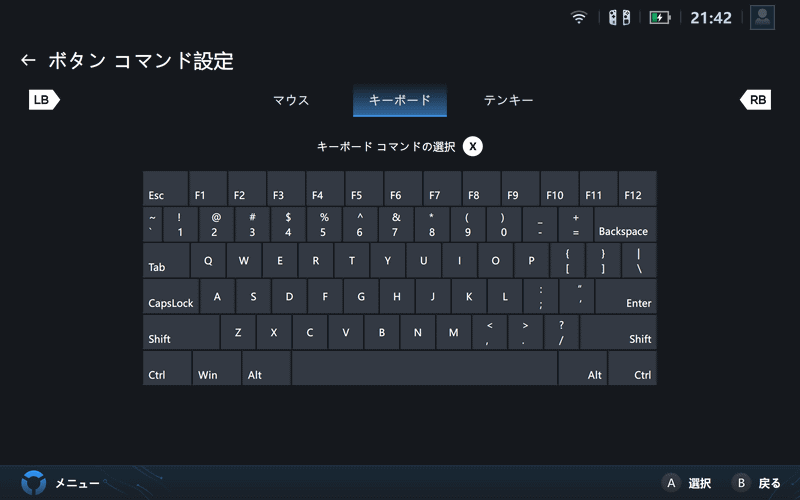Screen dimensions: 800x500
Task: Pick the 0 / right parenthesis key
Action: click(x=504, y=224)
